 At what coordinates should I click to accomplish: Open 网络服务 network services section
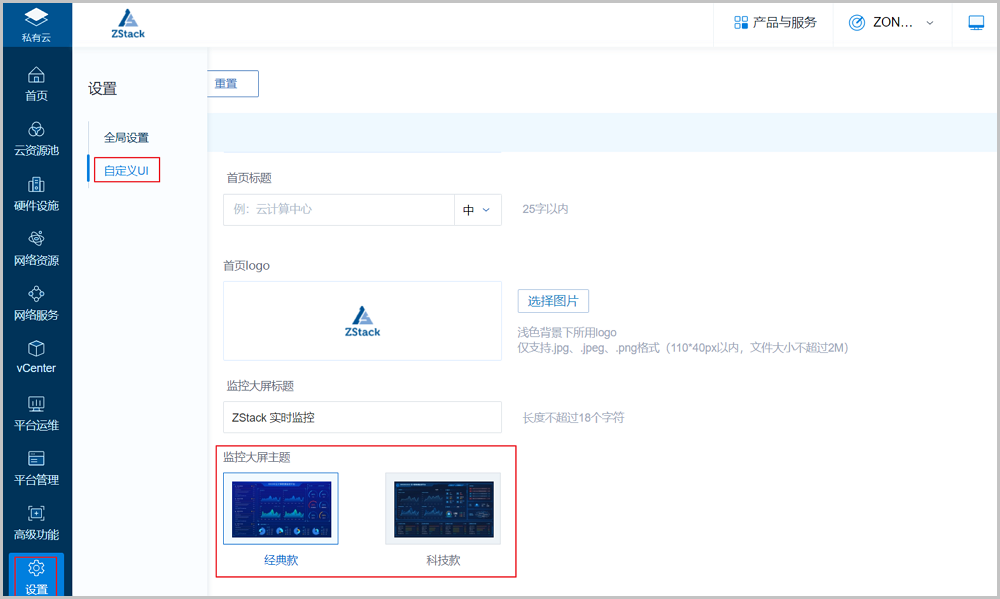click(x=36, y=303)
